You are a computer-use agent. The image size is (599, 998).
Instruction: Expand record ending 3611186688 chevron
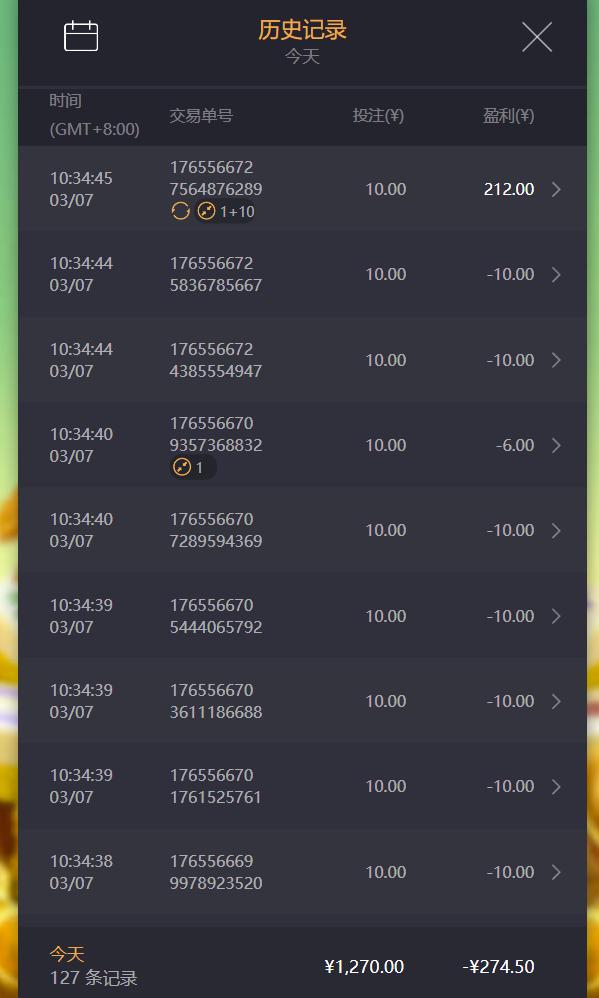click(556, 701)
